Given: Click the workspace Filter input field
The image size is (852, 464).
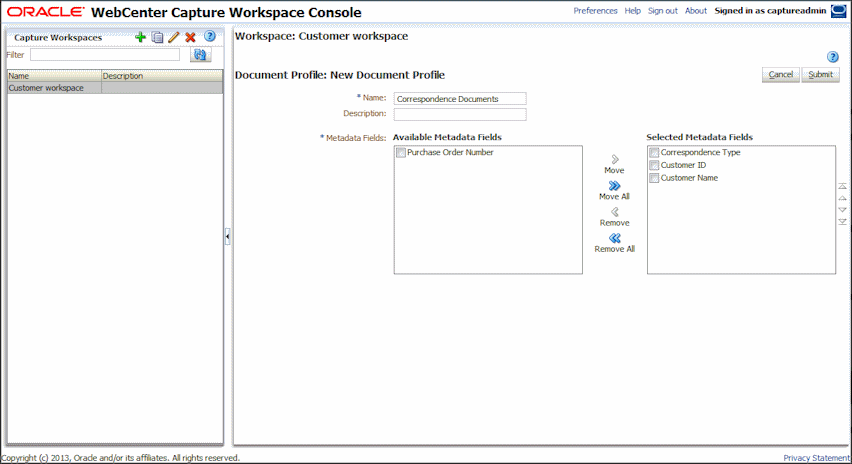Looking at the screenshot, I should 105,55.
